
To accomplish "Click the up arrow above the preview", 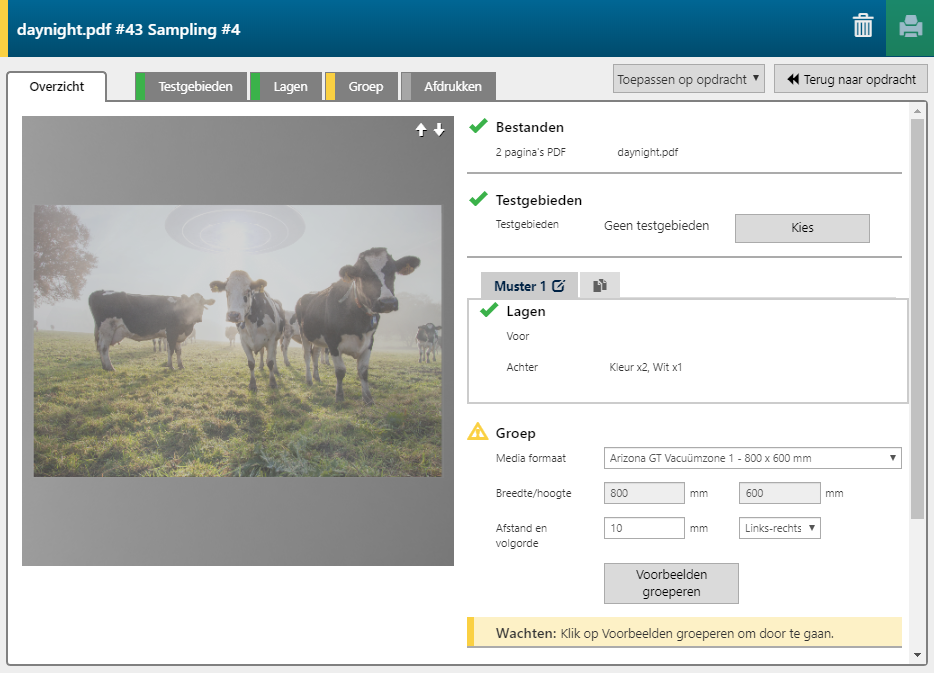I will [421, 130].
